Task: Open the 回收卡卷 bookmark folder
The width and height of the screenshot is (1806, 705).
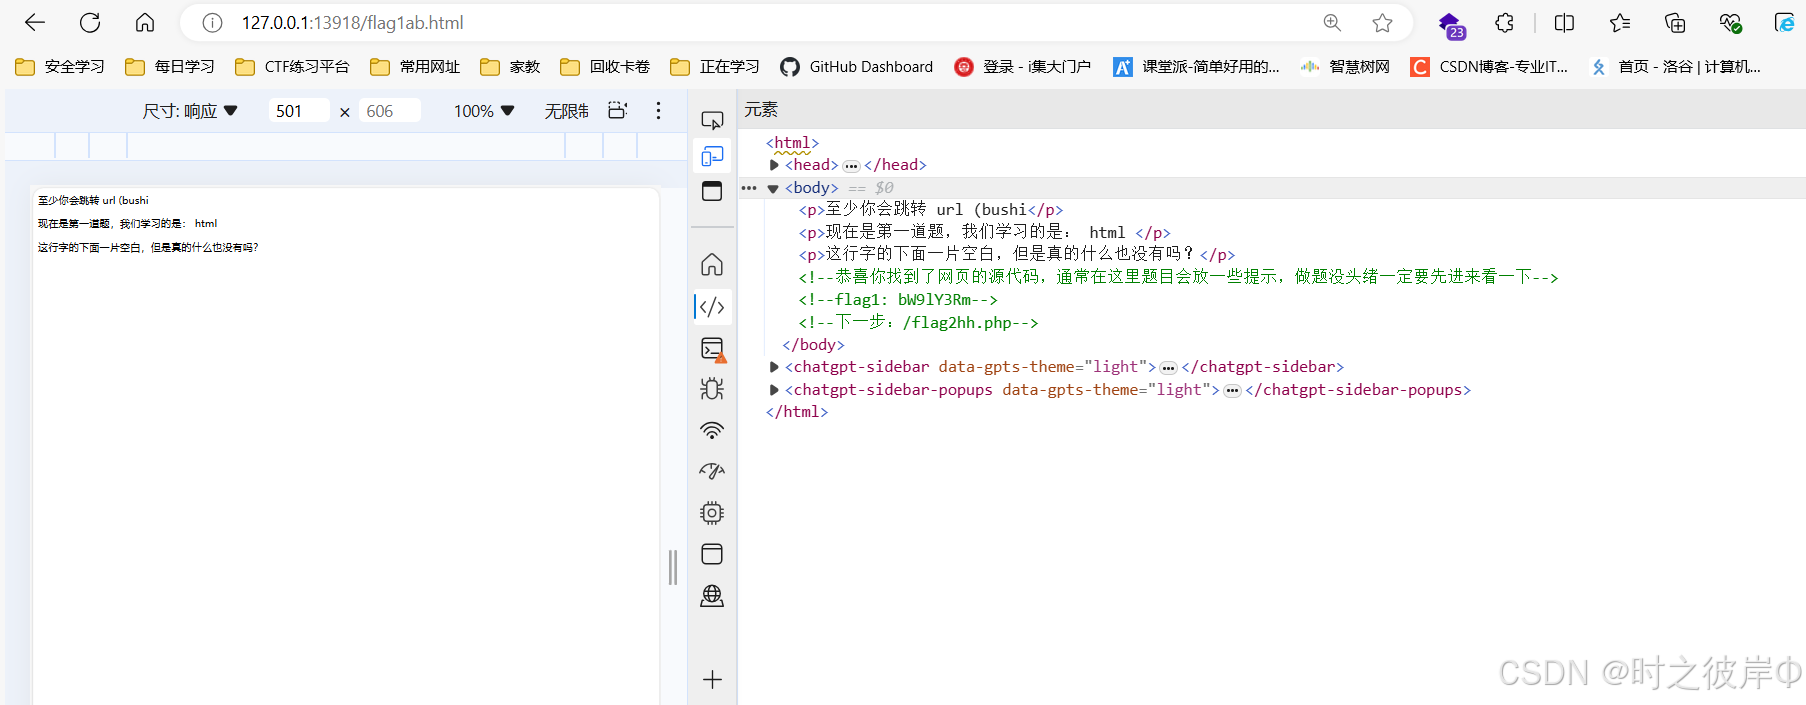Action: pyautogui.click(x=605, y=67)
